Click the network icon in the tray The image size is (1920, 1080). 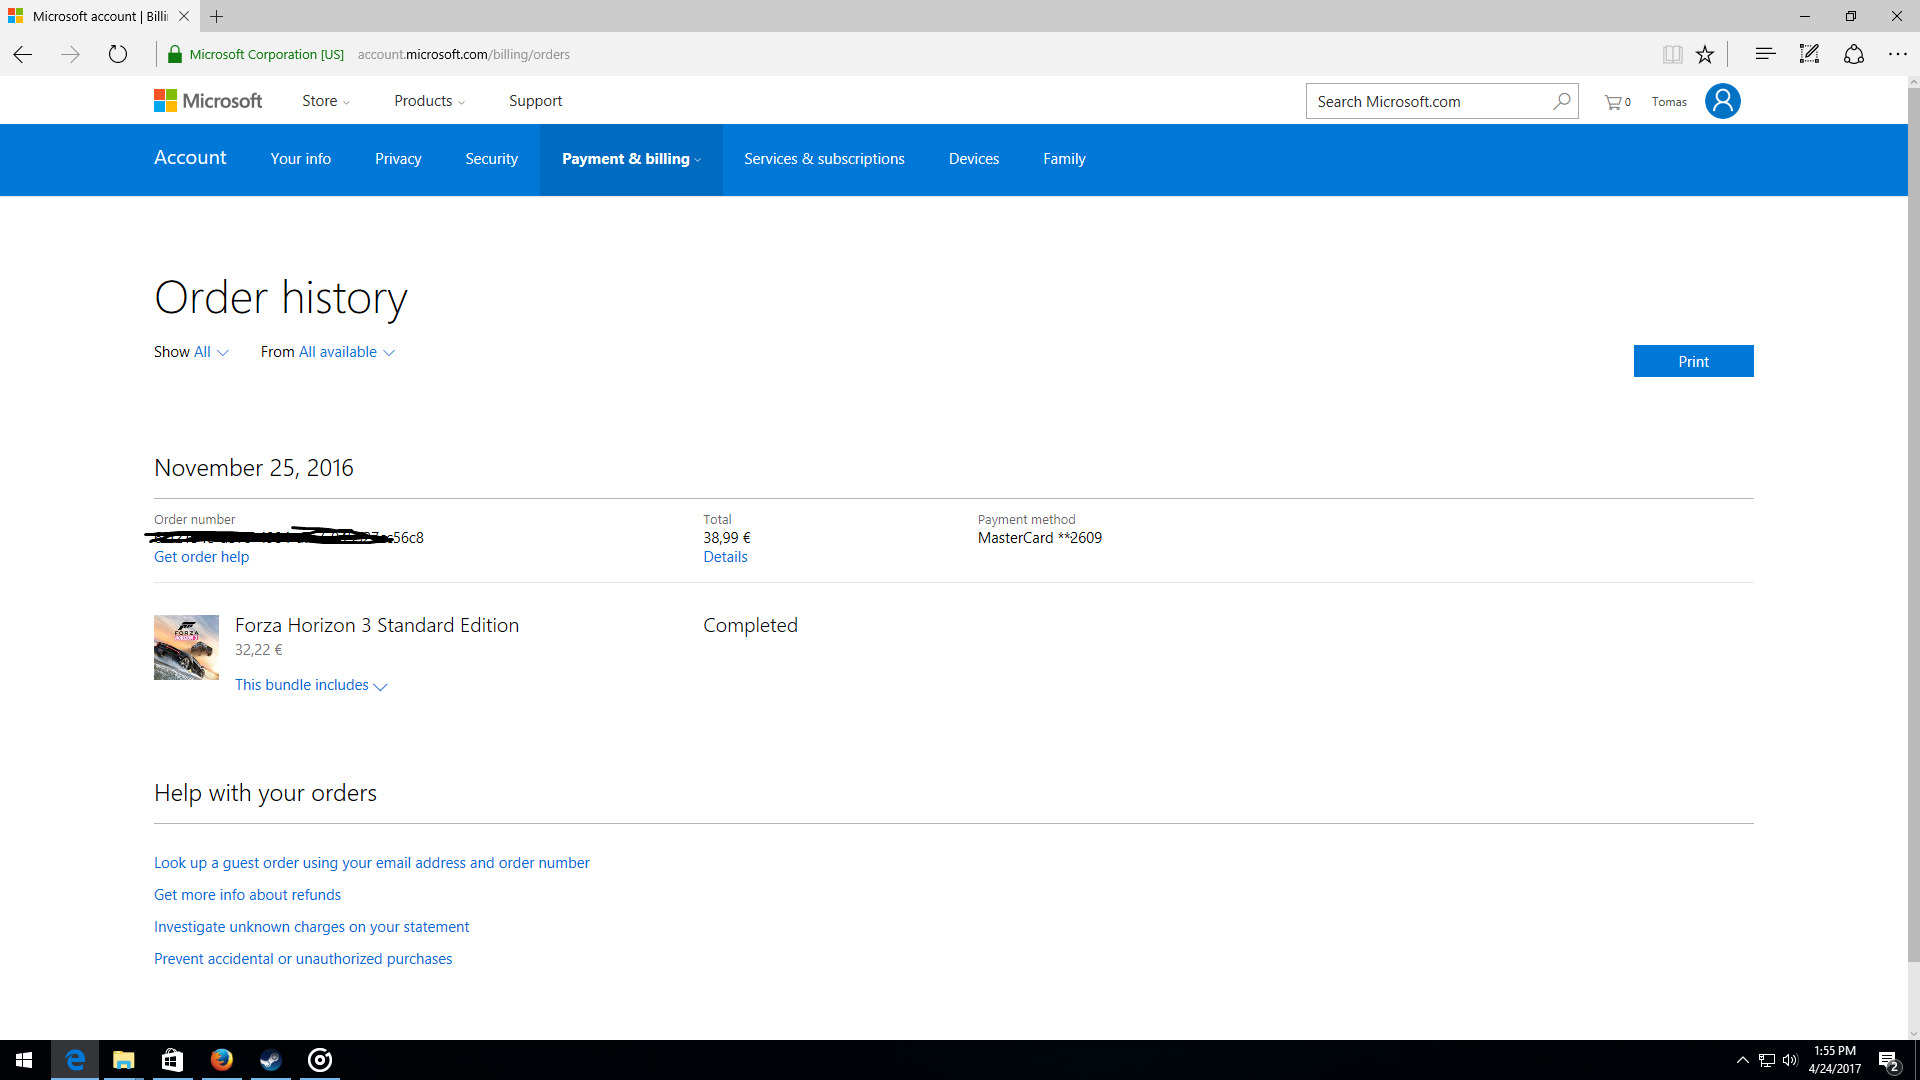click(1766, 1060)
